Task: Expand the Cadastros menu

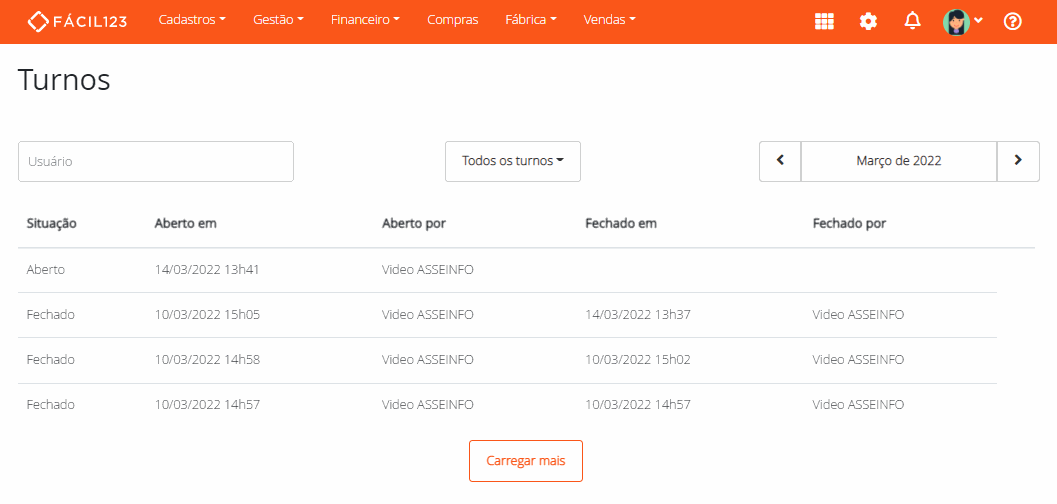Action: point(192,20)
